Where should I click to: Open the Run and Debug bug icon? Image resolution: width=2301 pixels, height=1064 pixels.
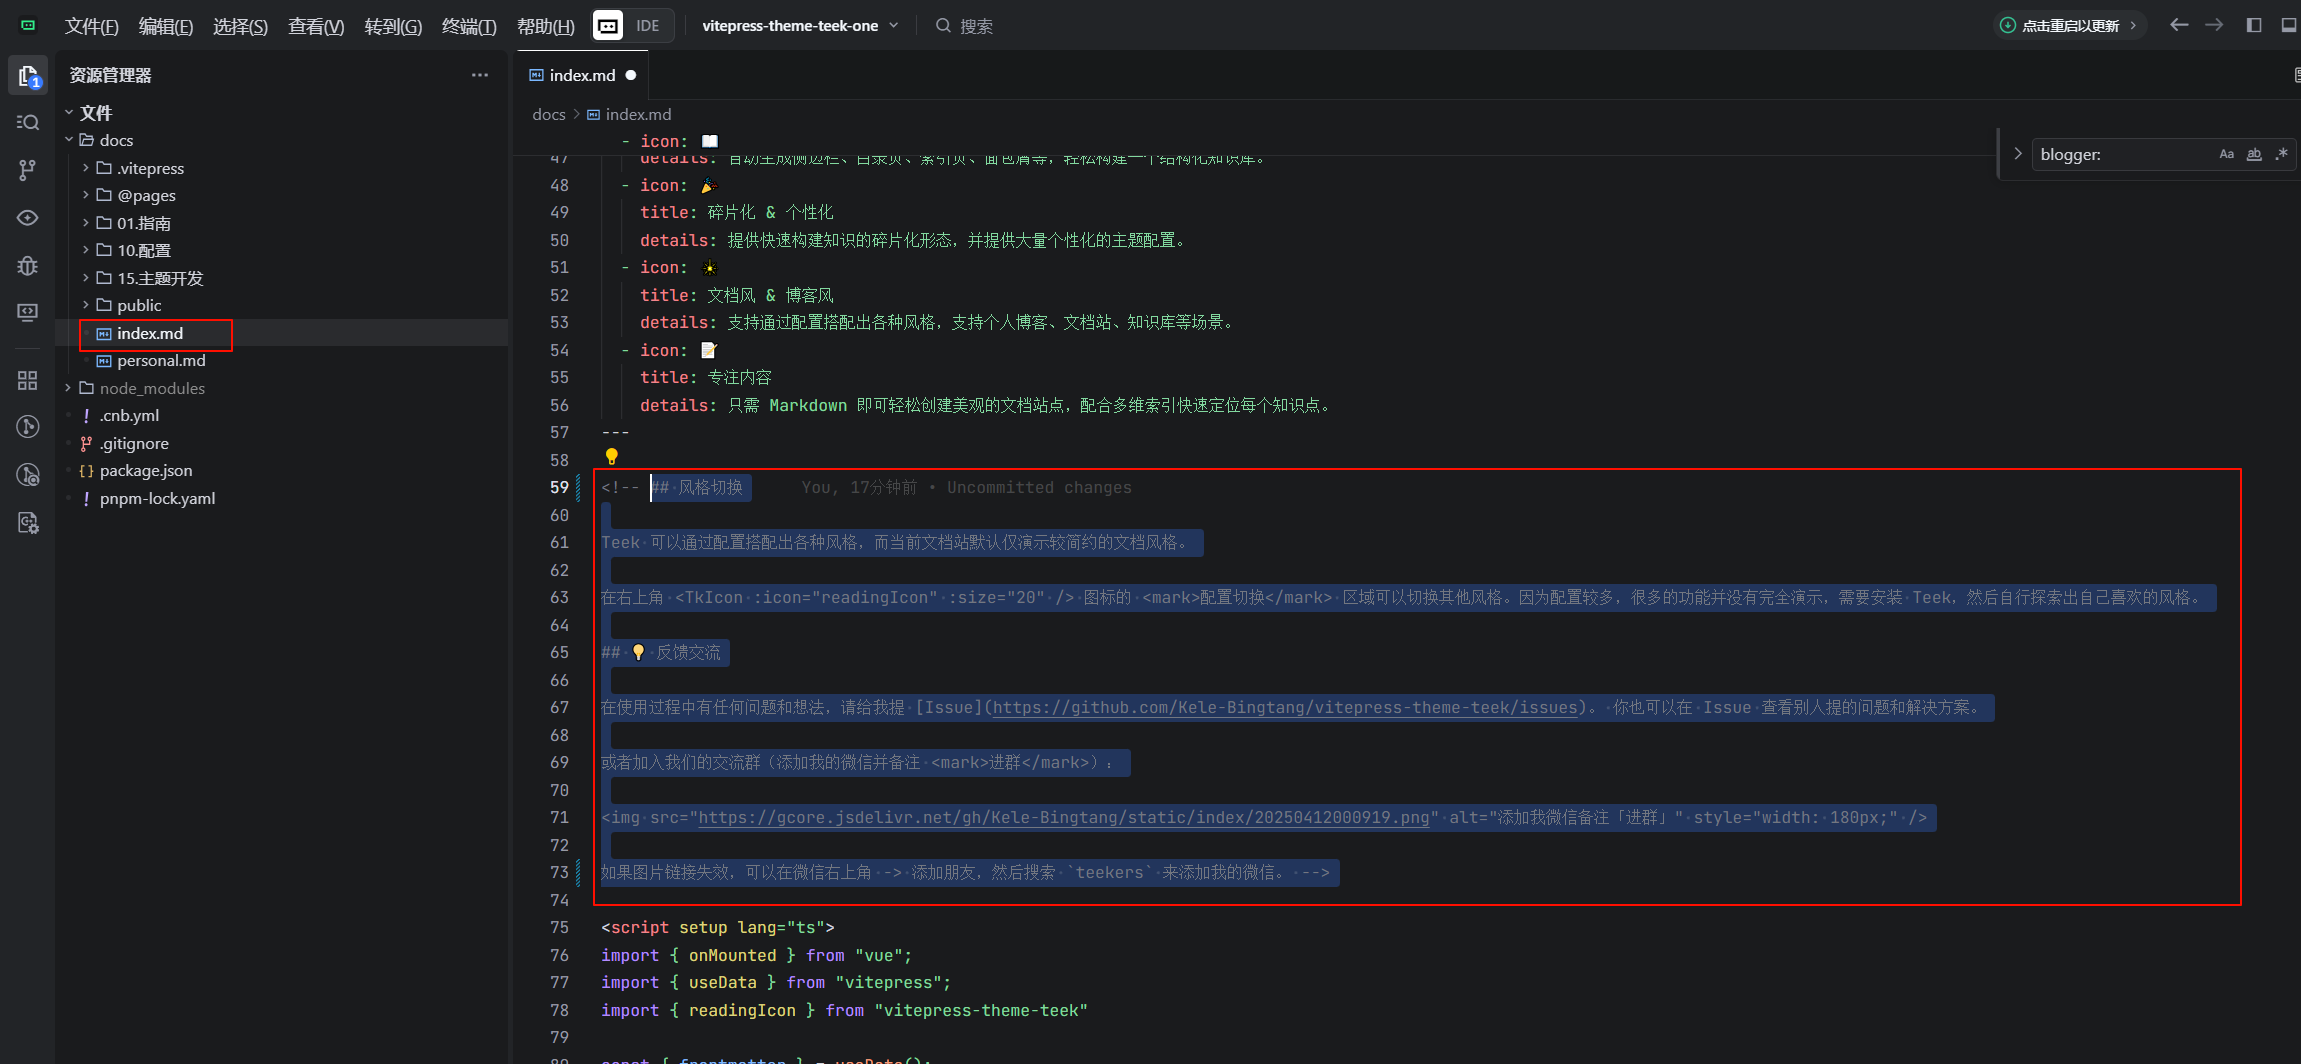click(27, 266)
